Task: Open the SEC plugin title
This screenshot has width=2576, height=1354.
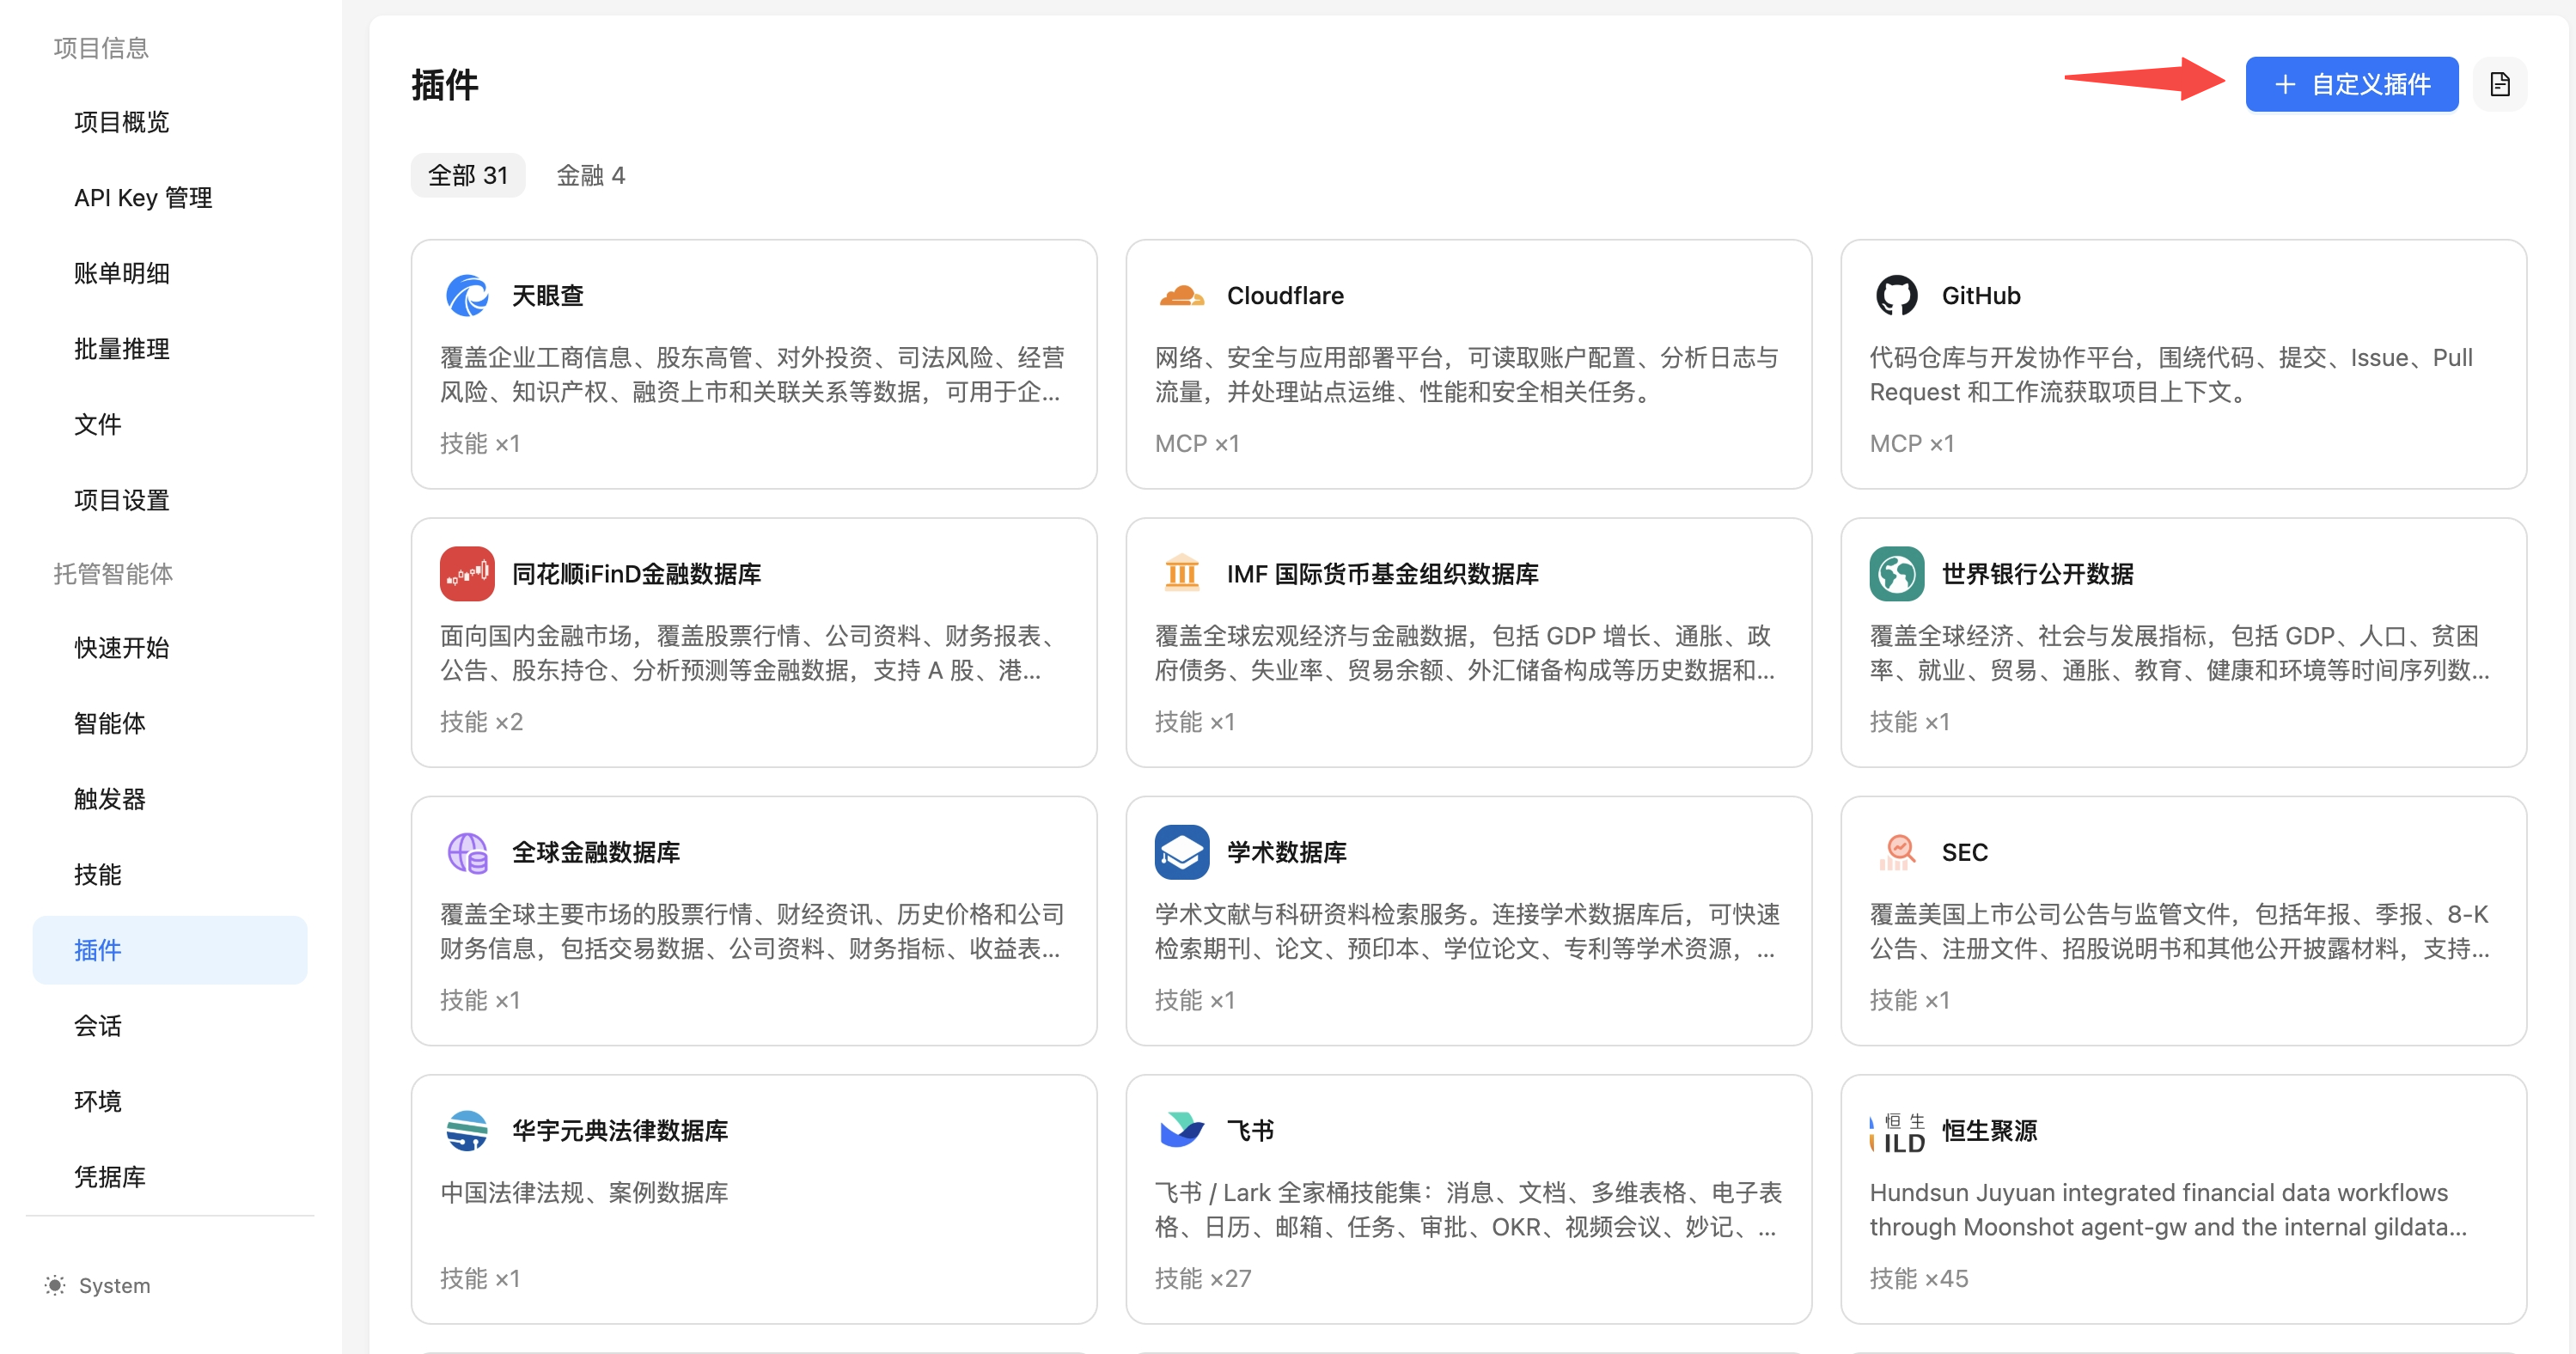Action: [1965, 853]
